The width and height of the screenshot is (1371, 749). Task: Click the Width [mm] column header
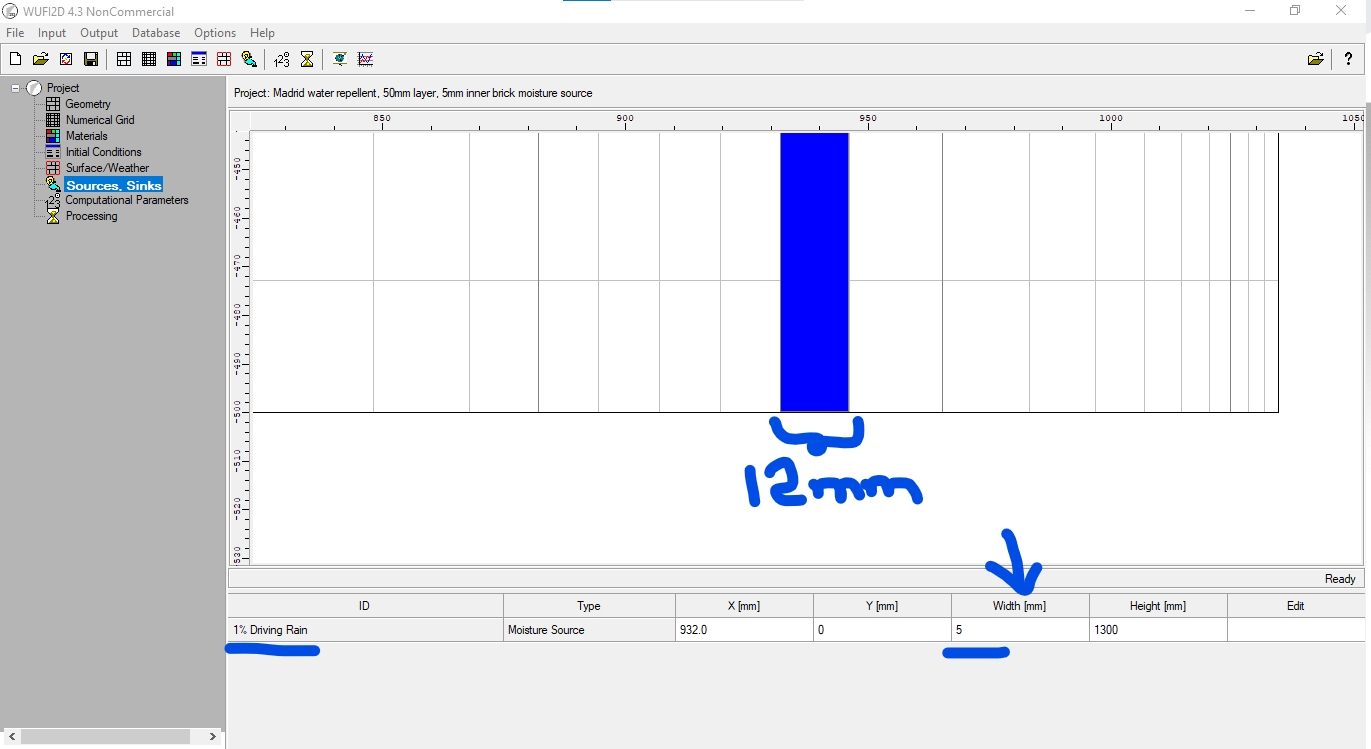point(1019,606)
